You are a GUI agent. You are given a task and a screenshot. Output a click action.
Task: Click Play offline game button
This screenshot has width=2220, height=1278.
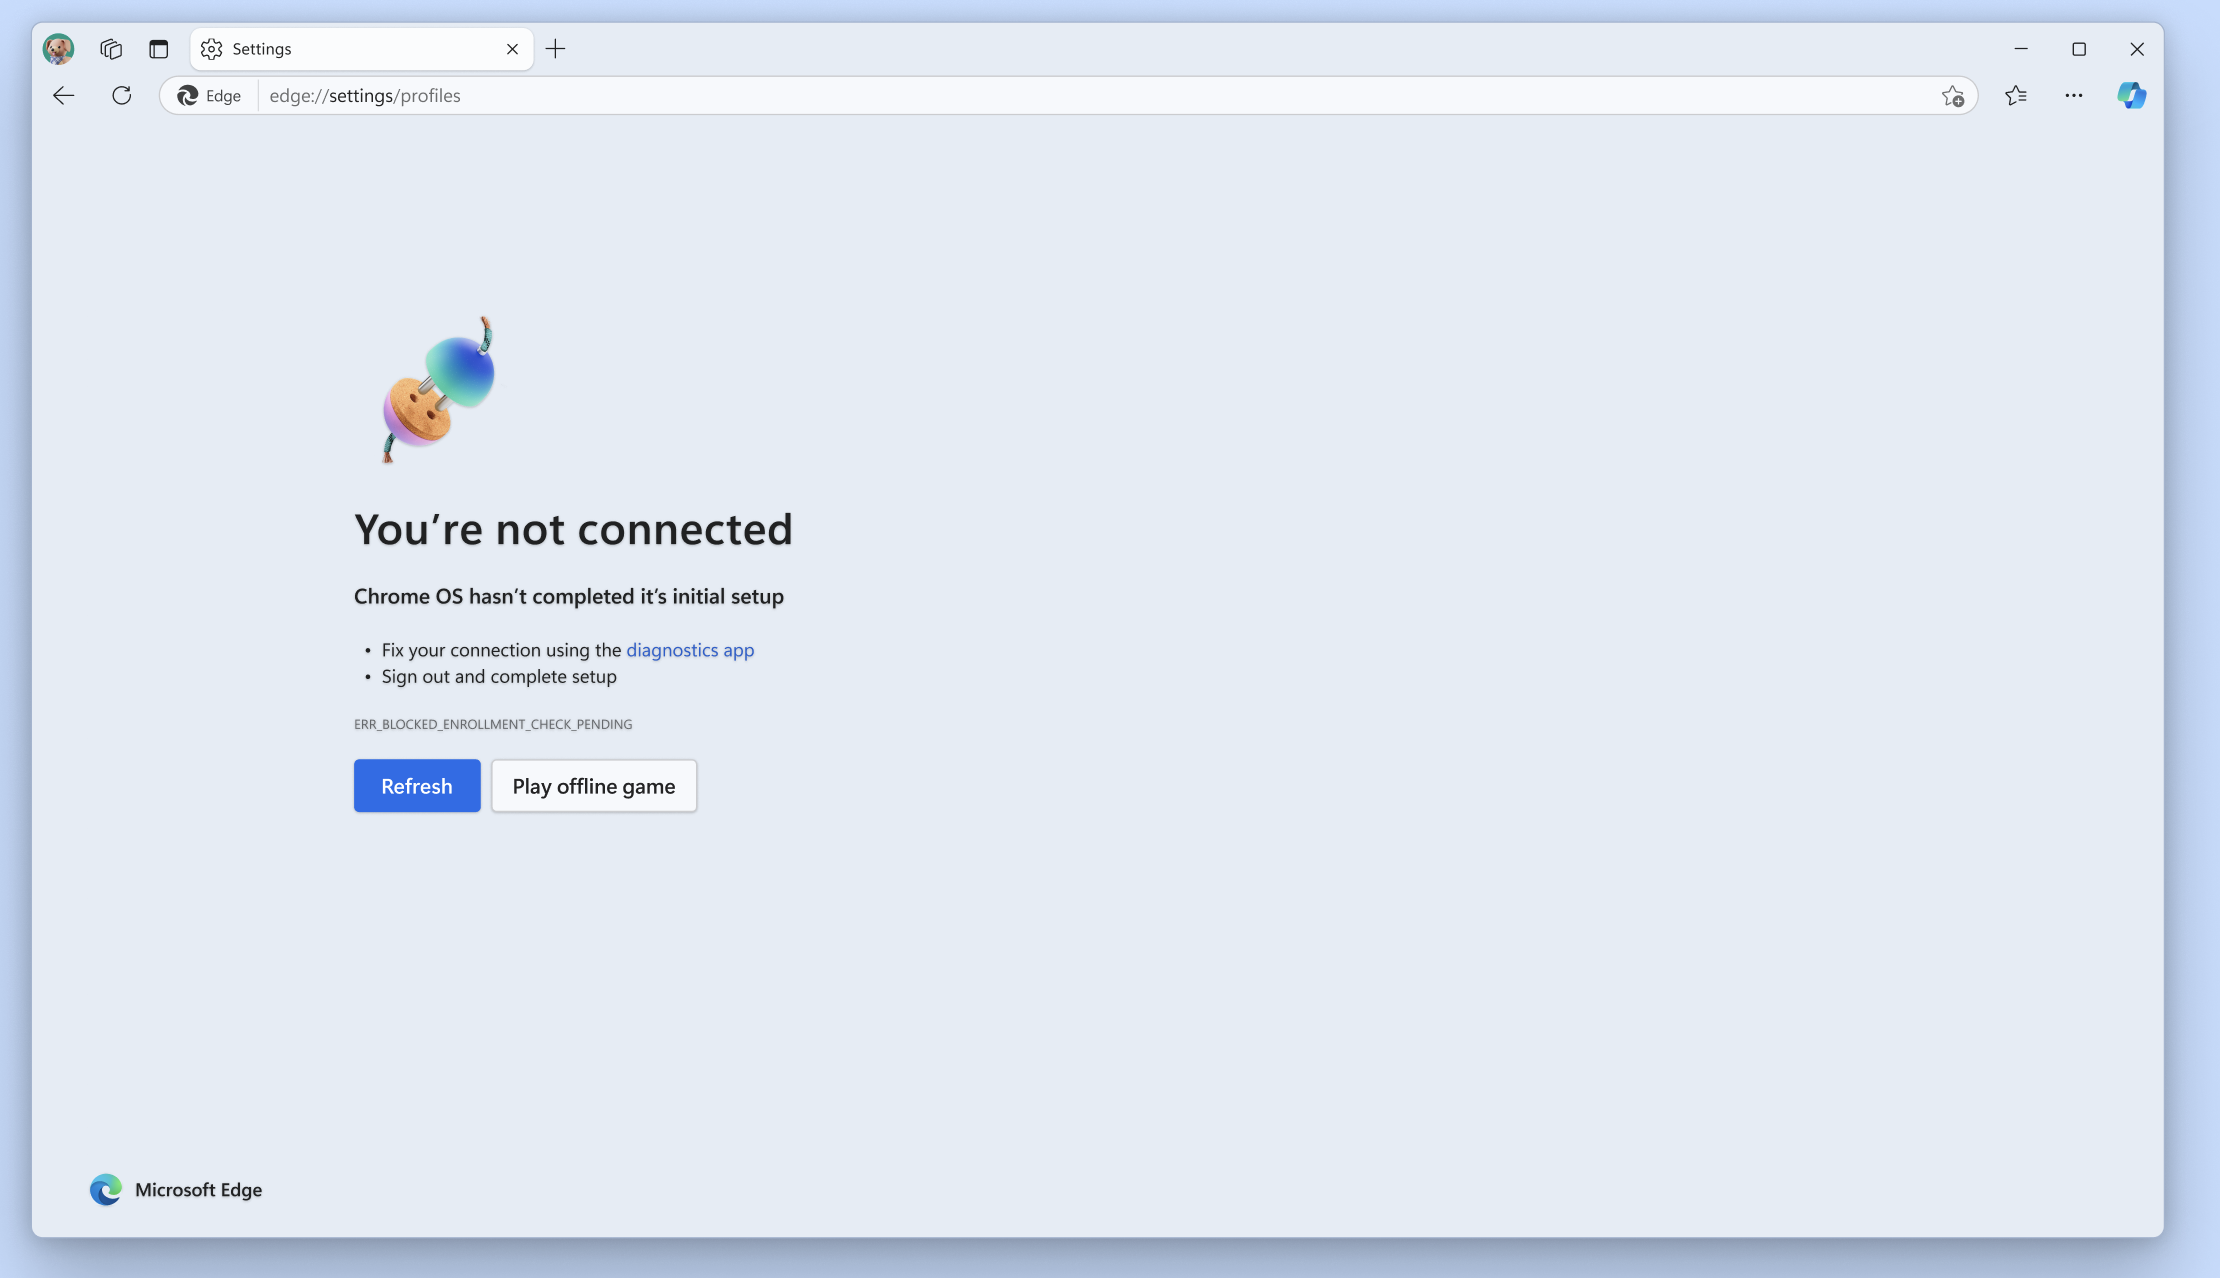tap(594, 786)
